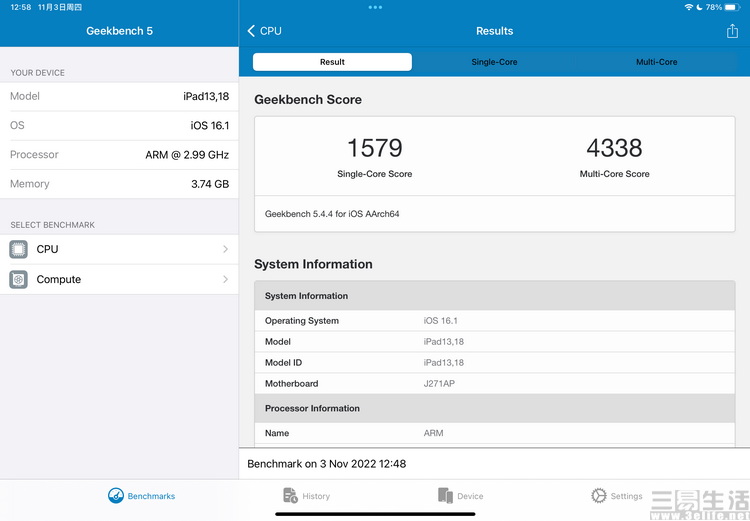The image size is (750, 521).
Task: Expand the Compute benchmark row chevron
Action: [225, 279]
